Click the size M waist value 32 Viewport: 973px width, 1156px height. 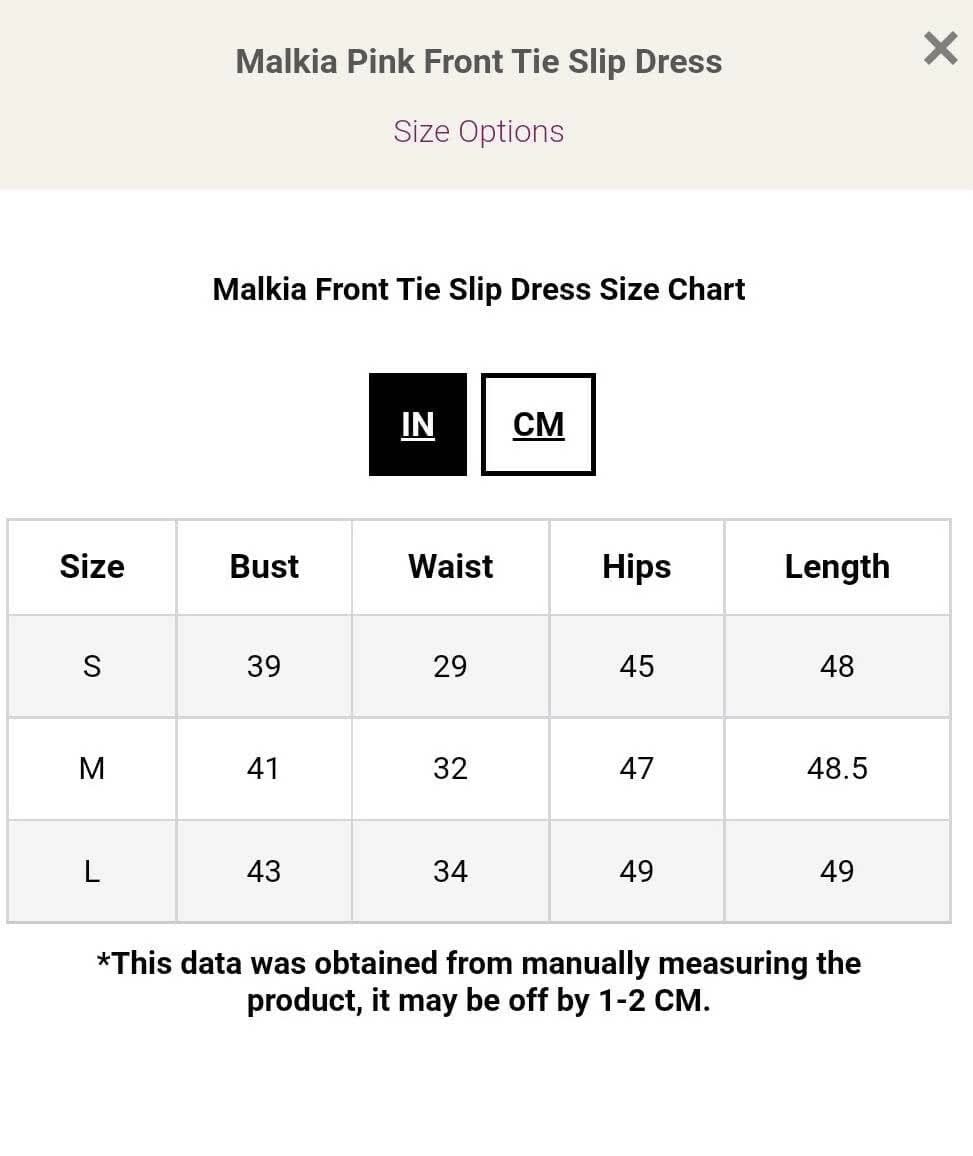coord(450,768)
